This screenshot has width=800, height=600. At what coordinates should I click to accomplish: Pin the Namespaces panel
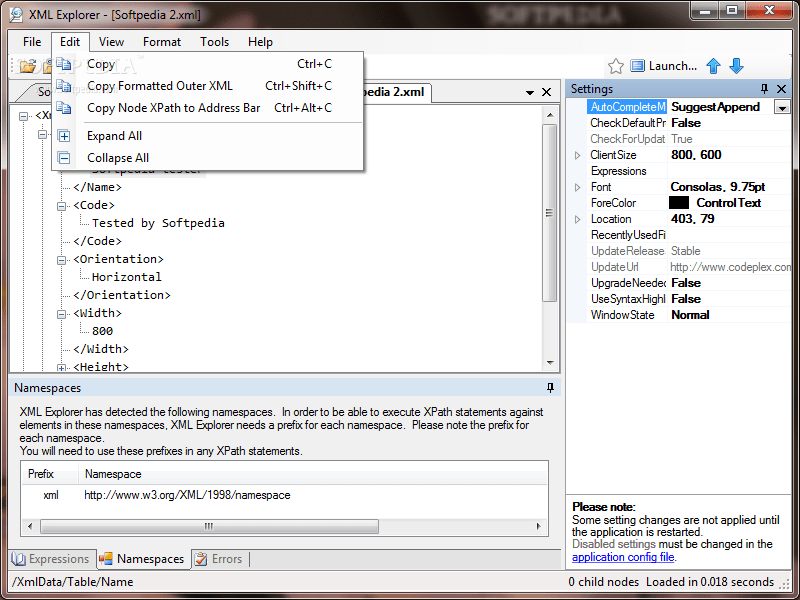click(x=549, y=388)
